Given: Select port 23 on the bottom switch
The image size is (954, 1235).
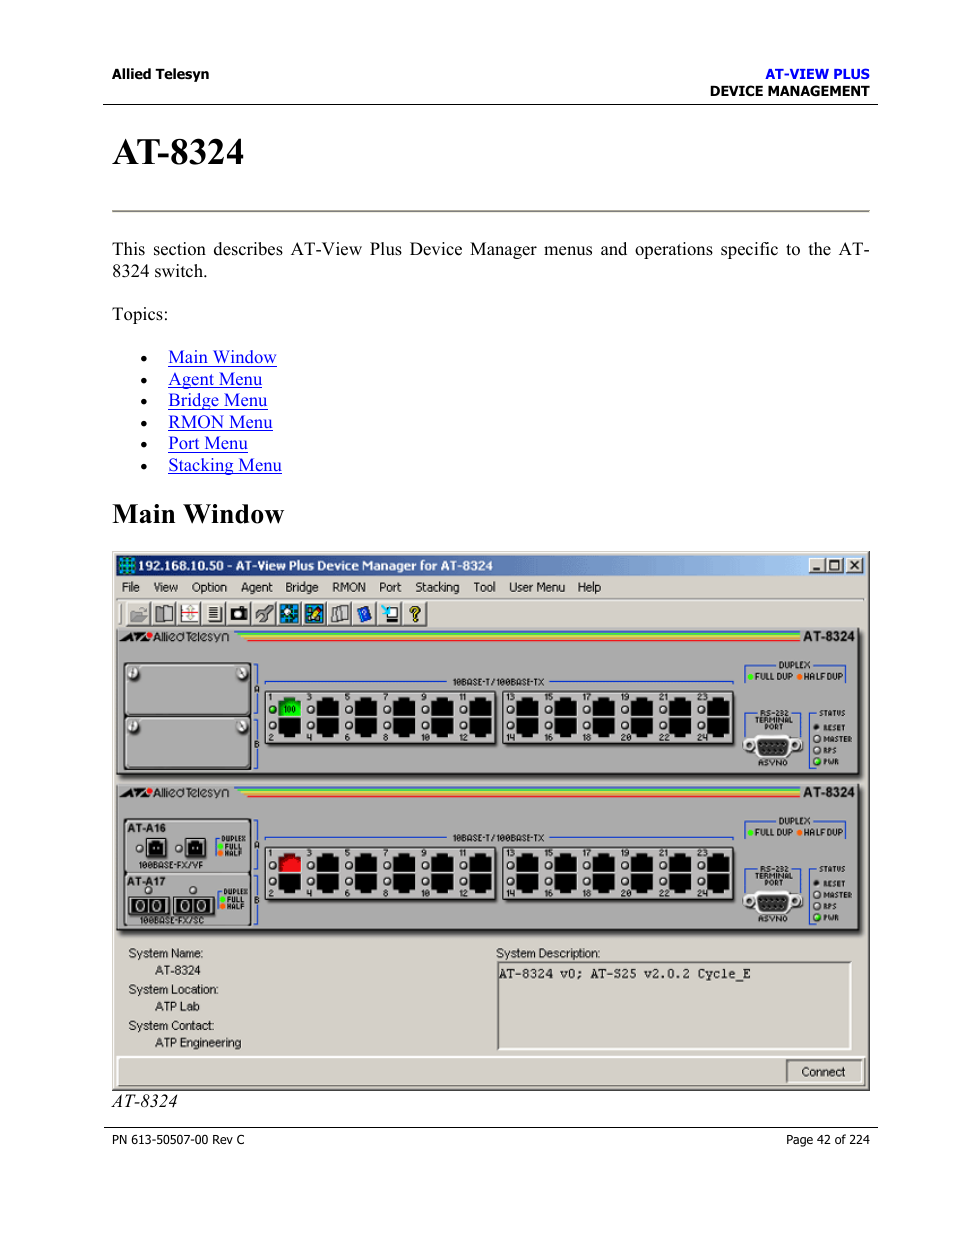Looking at the screenshot, I should 718,864.
